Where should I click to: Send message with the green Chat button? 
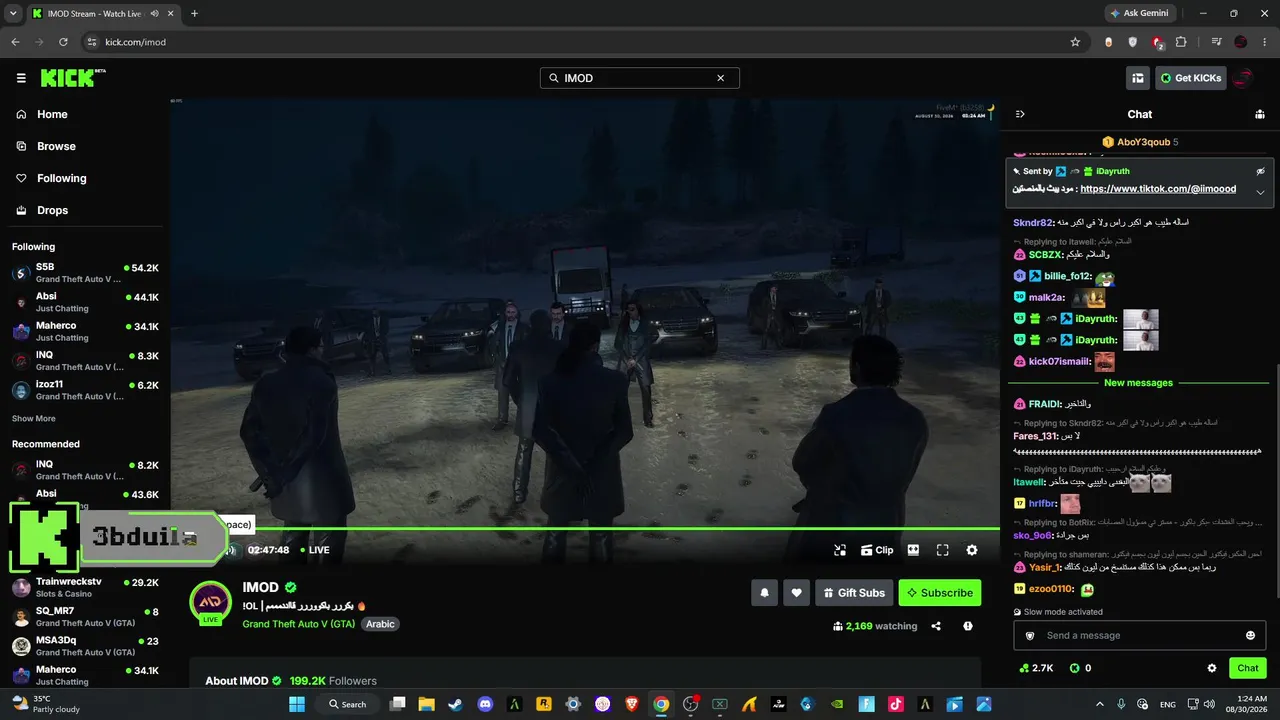(1248, 668)
